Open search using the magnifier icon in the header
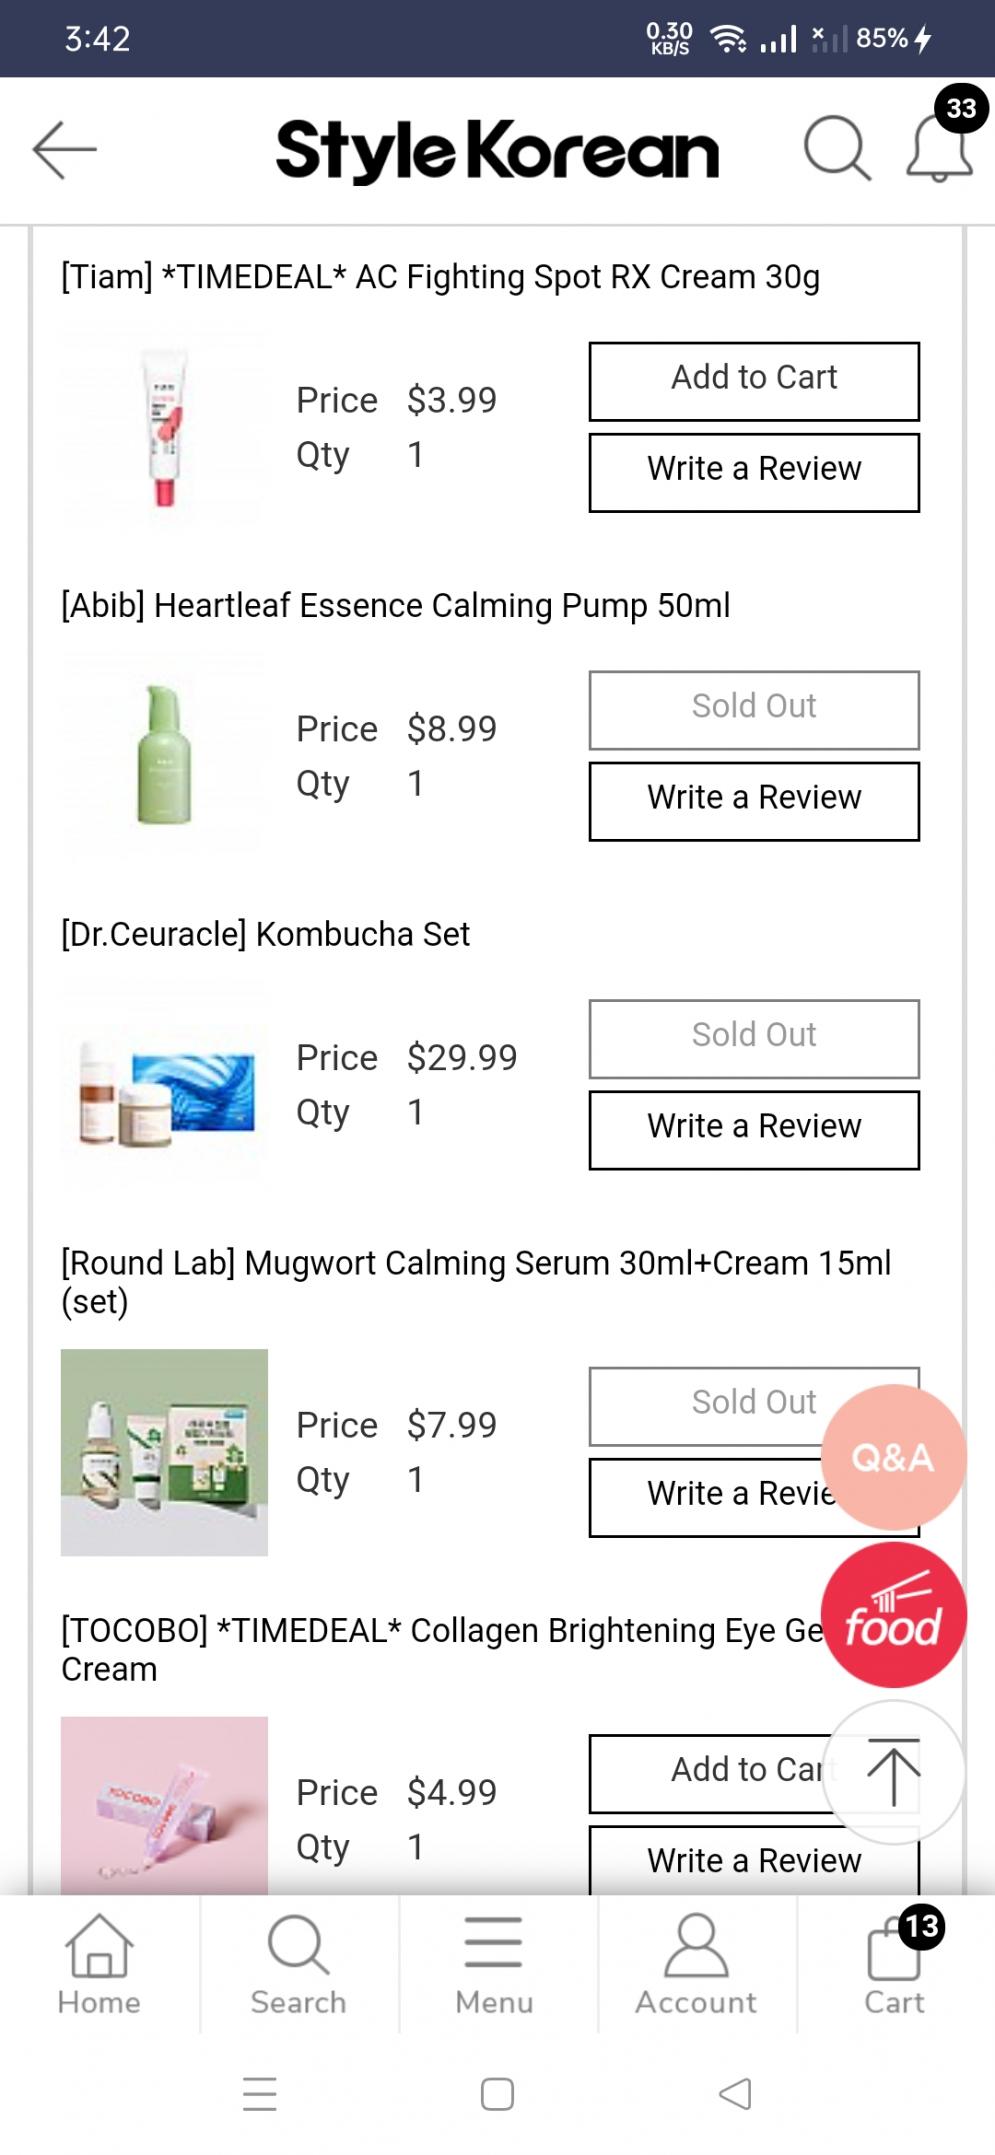This screenshot has height=2155, width=995. 836,149
